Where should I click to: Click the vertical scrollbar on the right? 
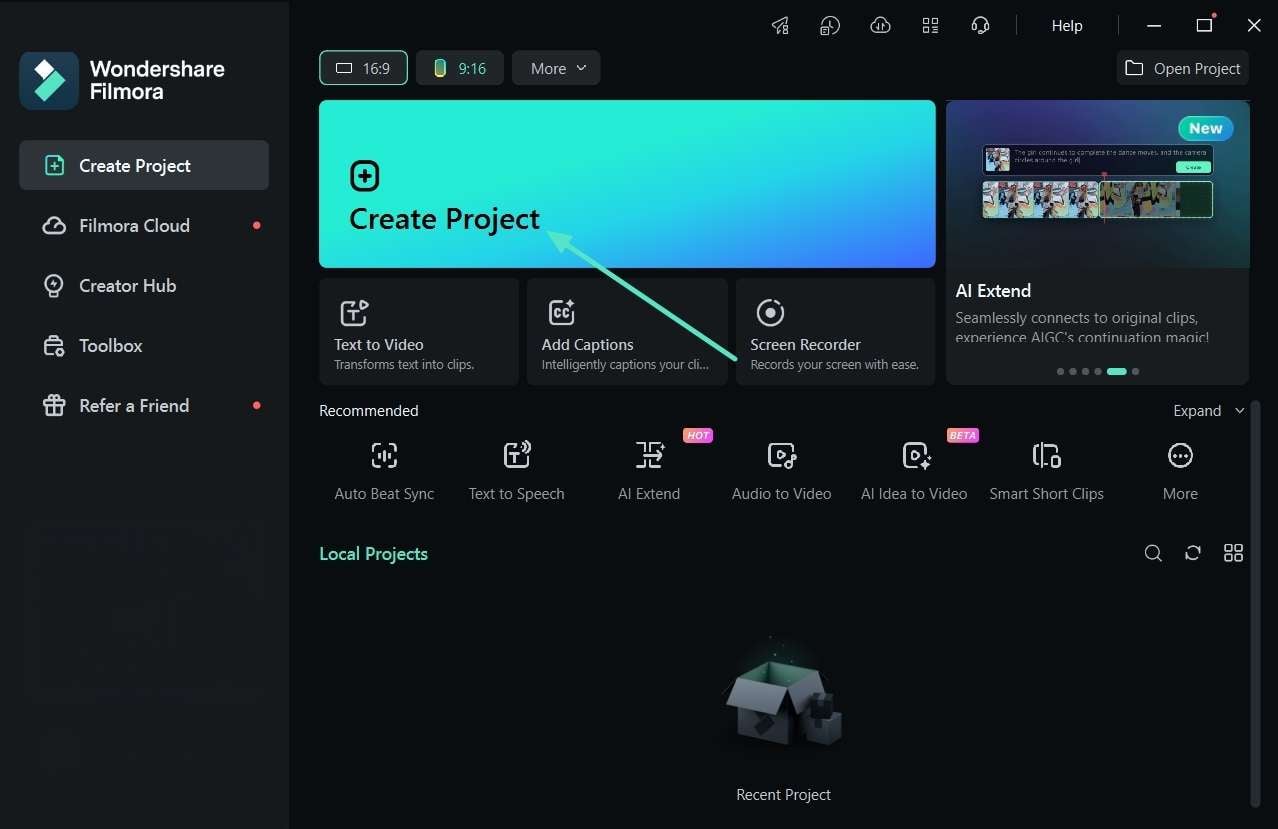point(1255,603)
